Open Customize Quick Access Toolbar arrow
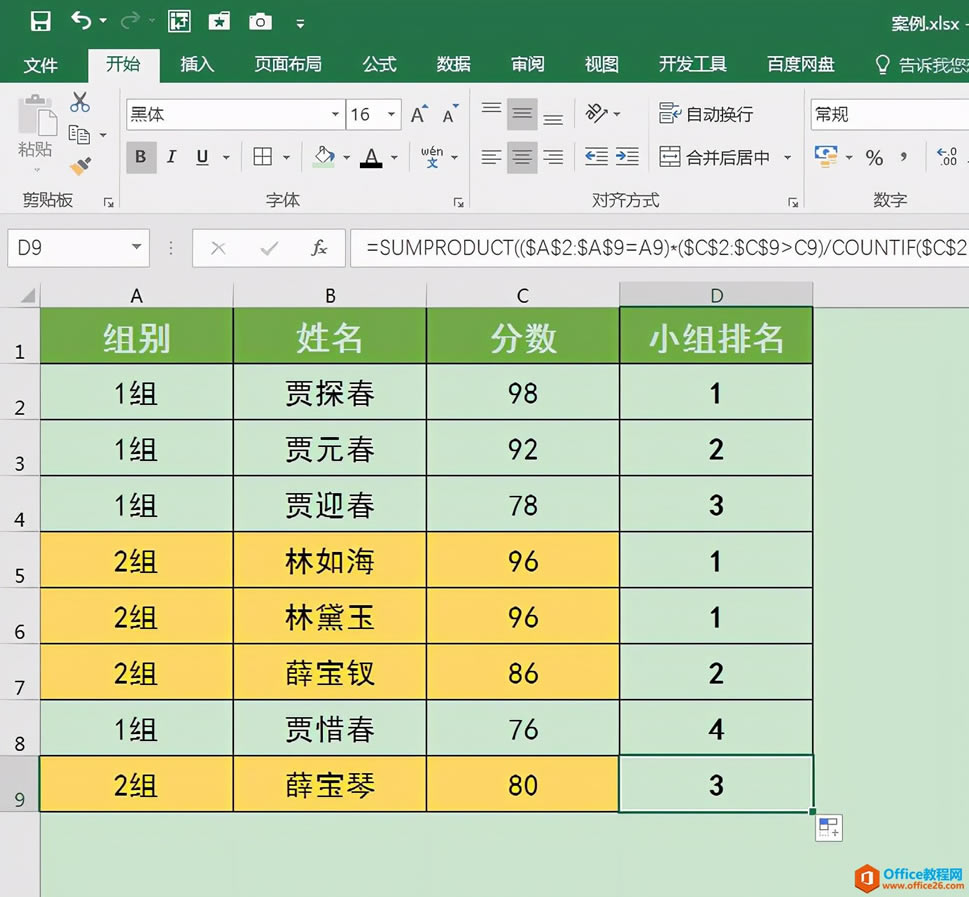 pyautogui.click(x=300, y=24)
